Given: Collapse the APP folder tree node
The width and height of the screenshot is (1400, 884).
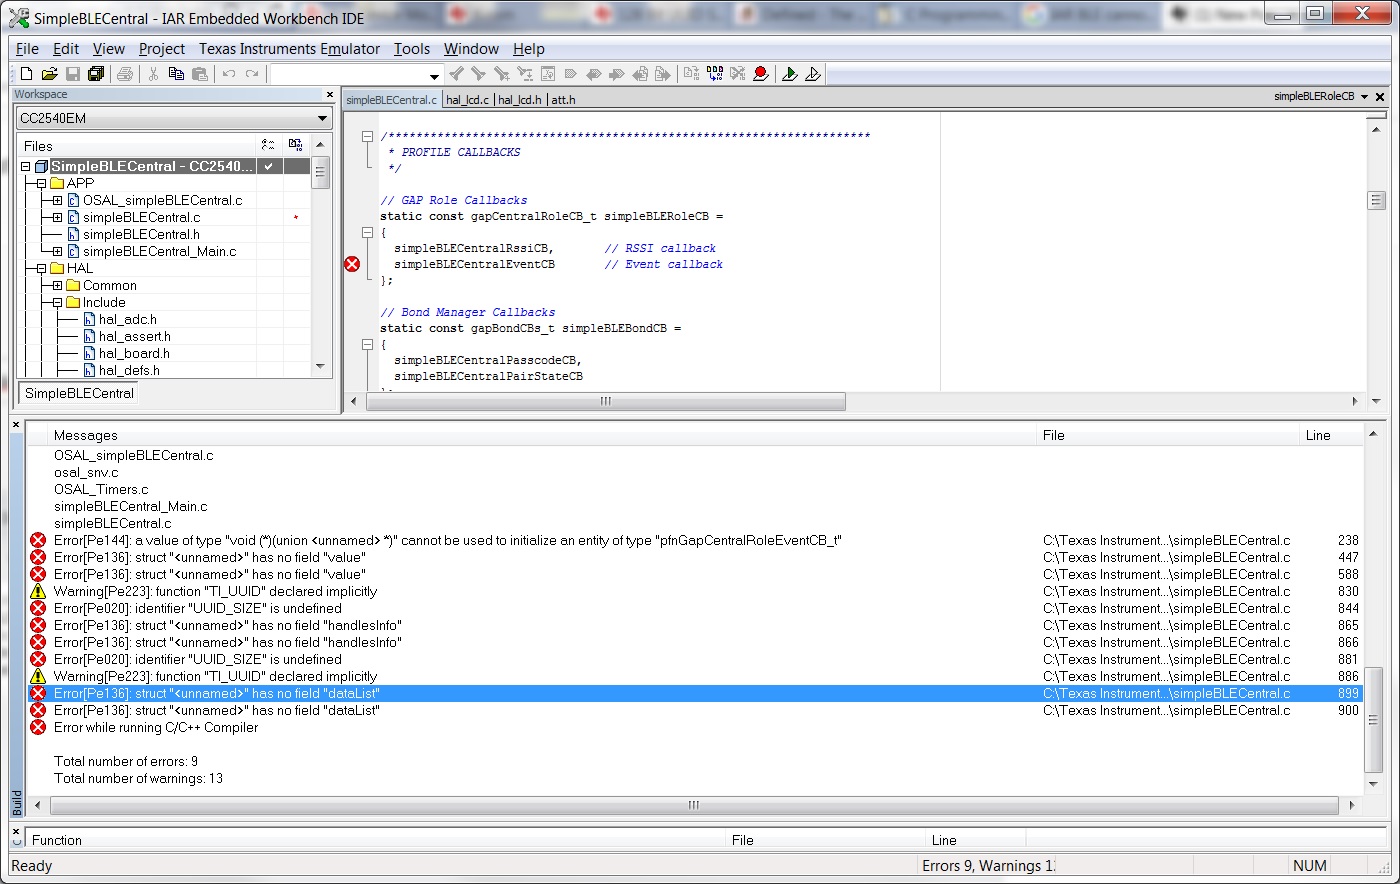Looking at the screenshot, I should point(41,183).
